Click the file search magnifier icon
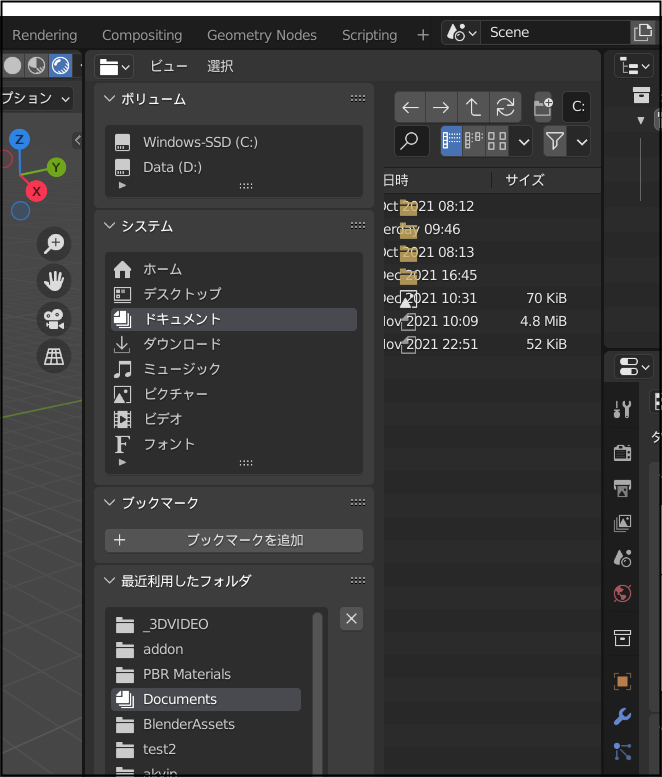 411,141
